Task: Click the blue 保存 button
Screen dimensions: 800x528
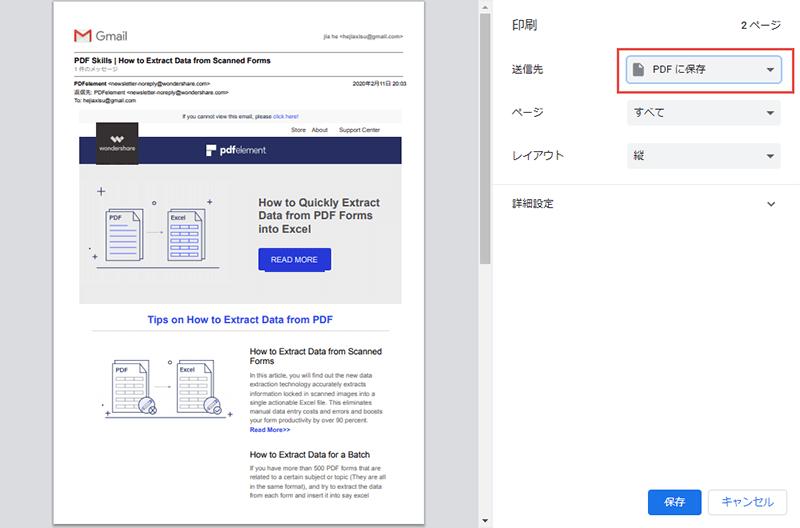Action: [x=674, y=502]
